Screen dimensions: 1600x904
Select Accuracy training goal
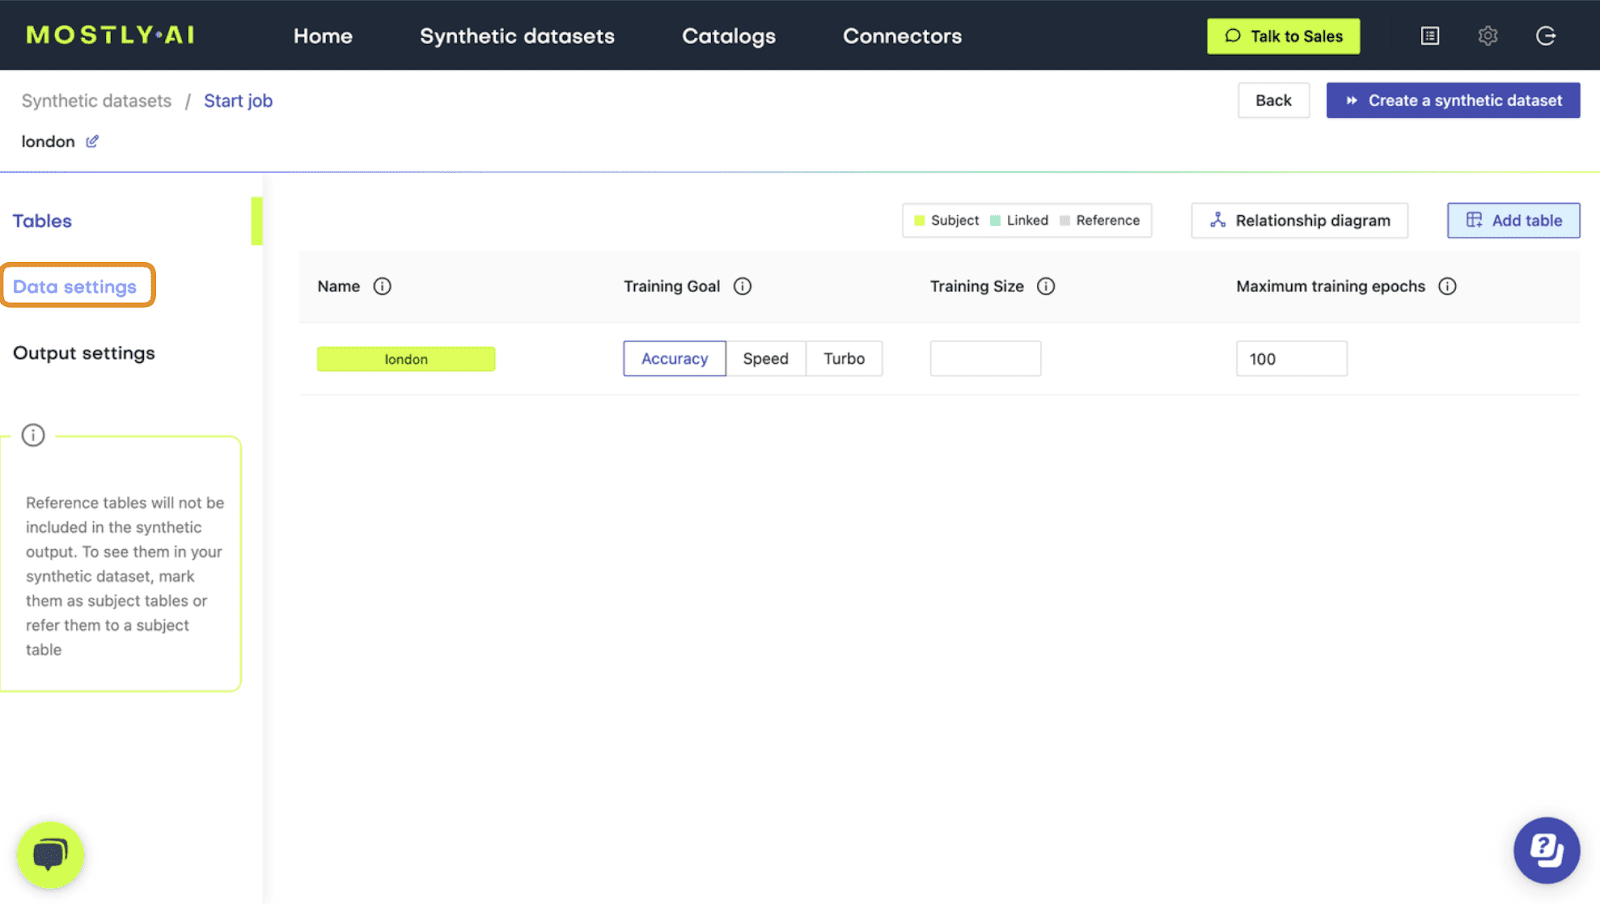point(675,359)
